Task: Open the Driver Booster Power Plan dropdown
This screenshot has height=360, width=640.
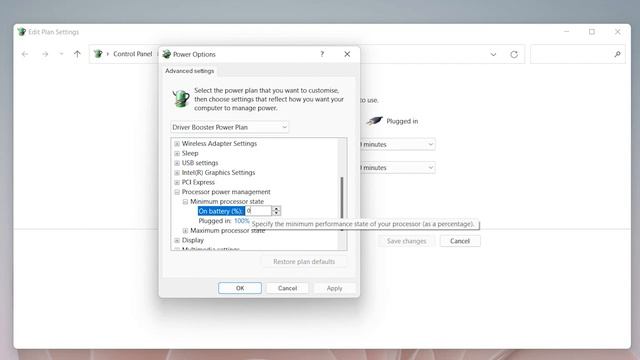Action: pos(229,127)
